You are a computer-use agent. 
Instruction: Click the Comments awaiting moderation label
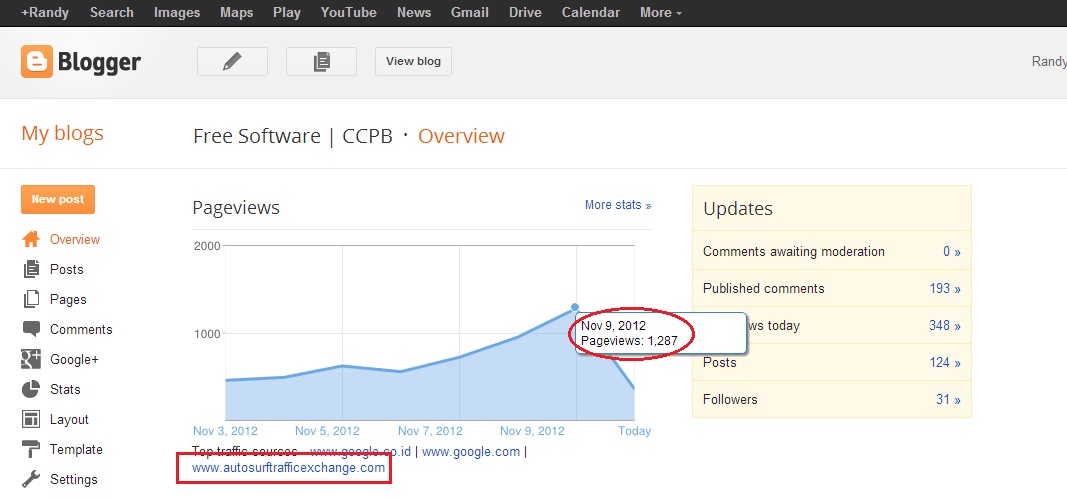click(793, 252)
